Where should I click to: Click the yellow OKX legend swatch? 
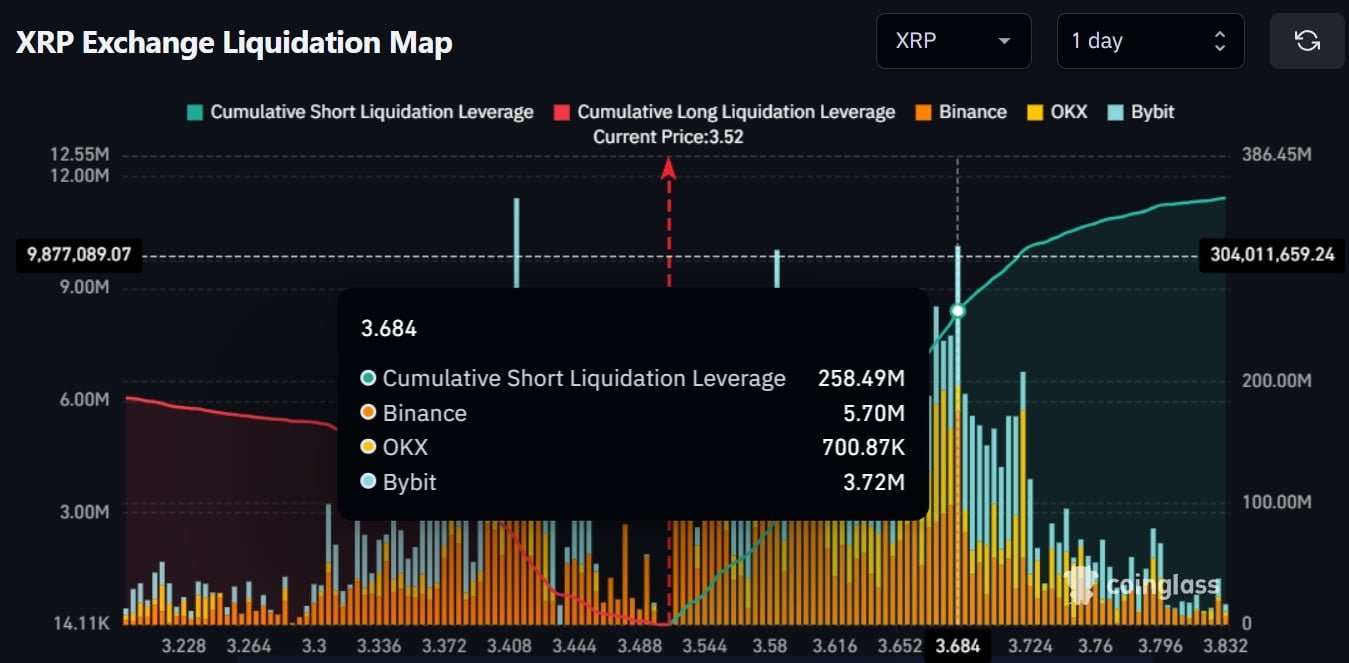[1034, 112]
